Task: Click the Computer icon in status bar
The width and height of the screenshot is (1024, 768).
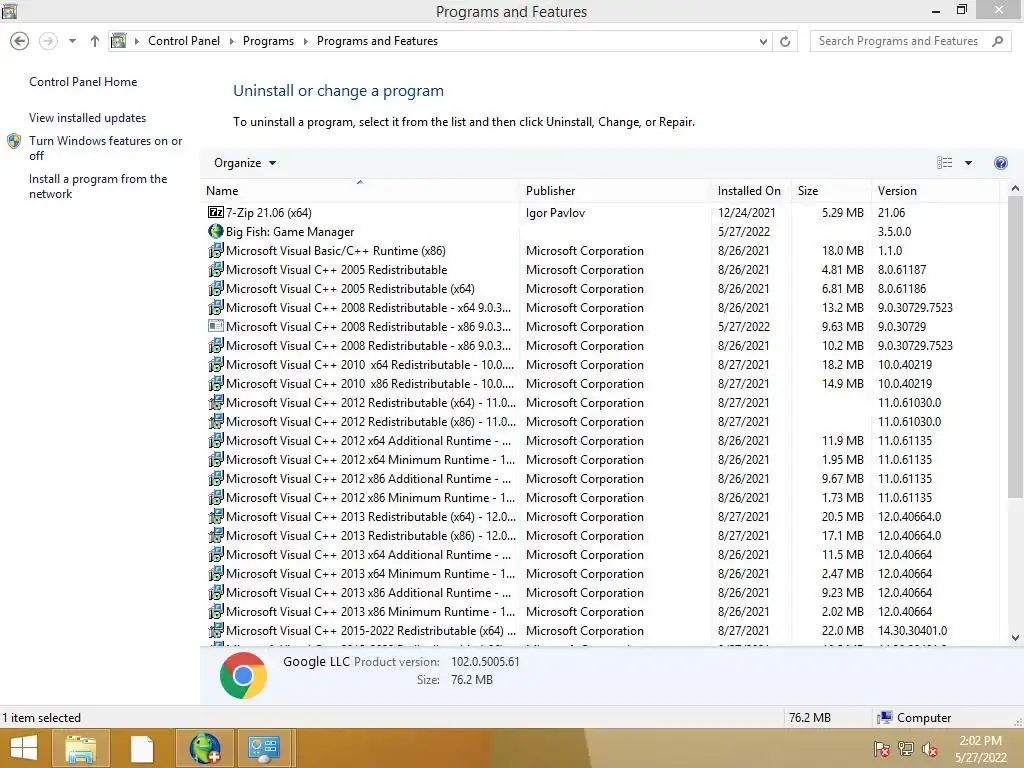Action: [884, 718]
